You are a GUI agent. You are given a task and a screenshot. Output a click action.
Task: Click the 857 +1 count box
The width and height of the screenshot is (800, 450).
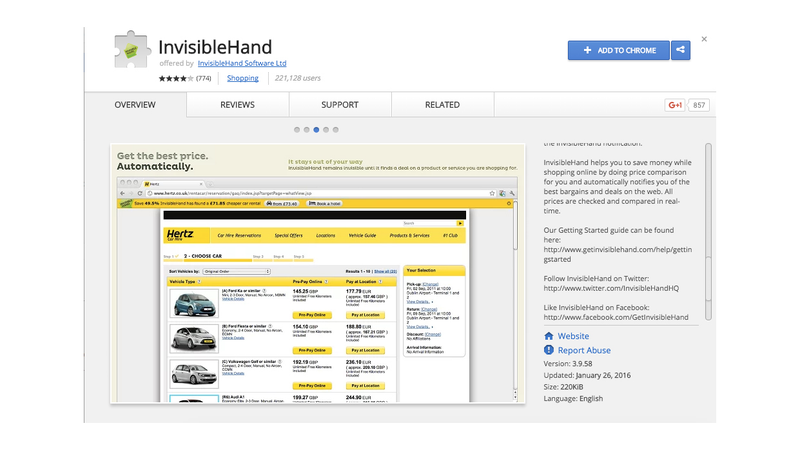coord(699,105)
